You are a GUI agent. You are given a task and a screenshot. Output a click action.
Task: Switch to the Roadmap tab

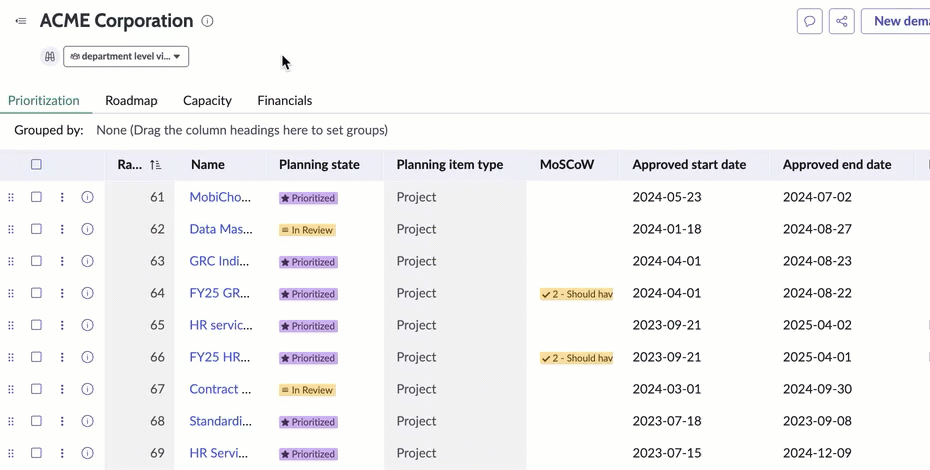(131, 100)
